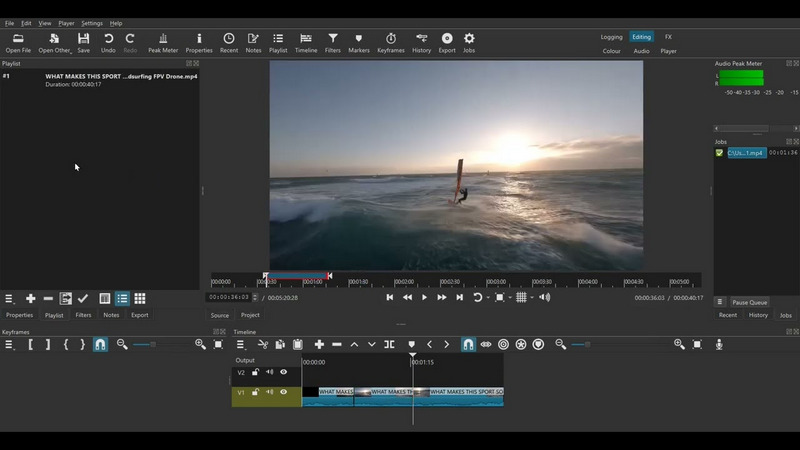800x450 pixels.
Task: Open the Keyframes panel menu
Action: [9, 344]
